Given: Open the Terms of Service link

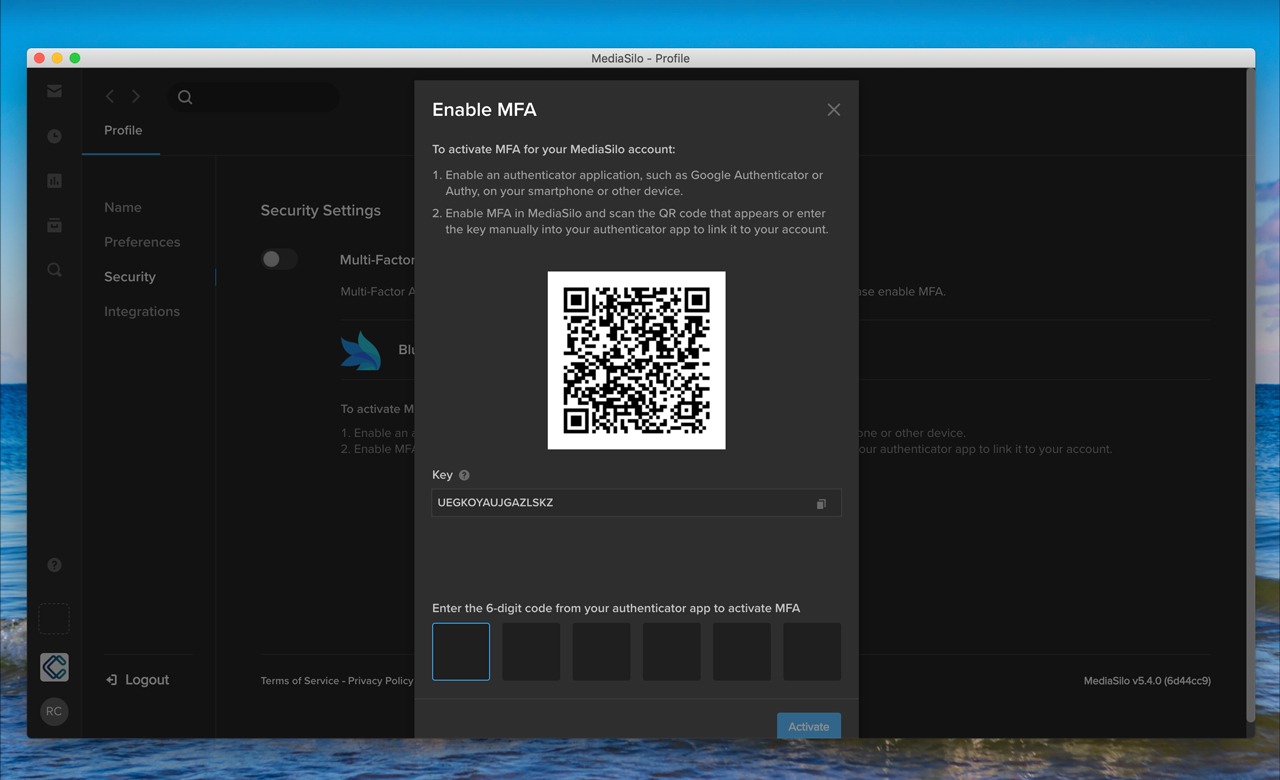Looking at the screenshot, I should tap(299, 681).
